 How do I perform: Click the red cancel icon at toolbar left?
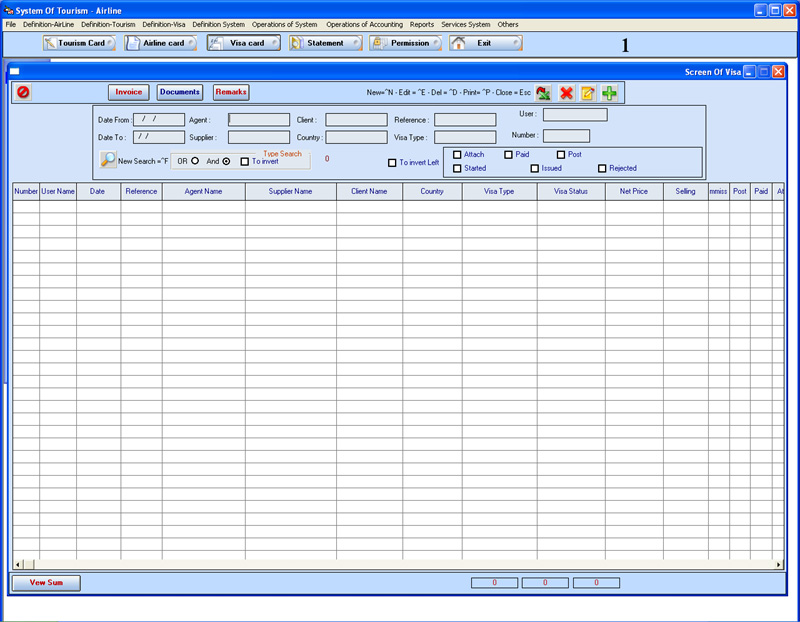click(x=23, y=92)
